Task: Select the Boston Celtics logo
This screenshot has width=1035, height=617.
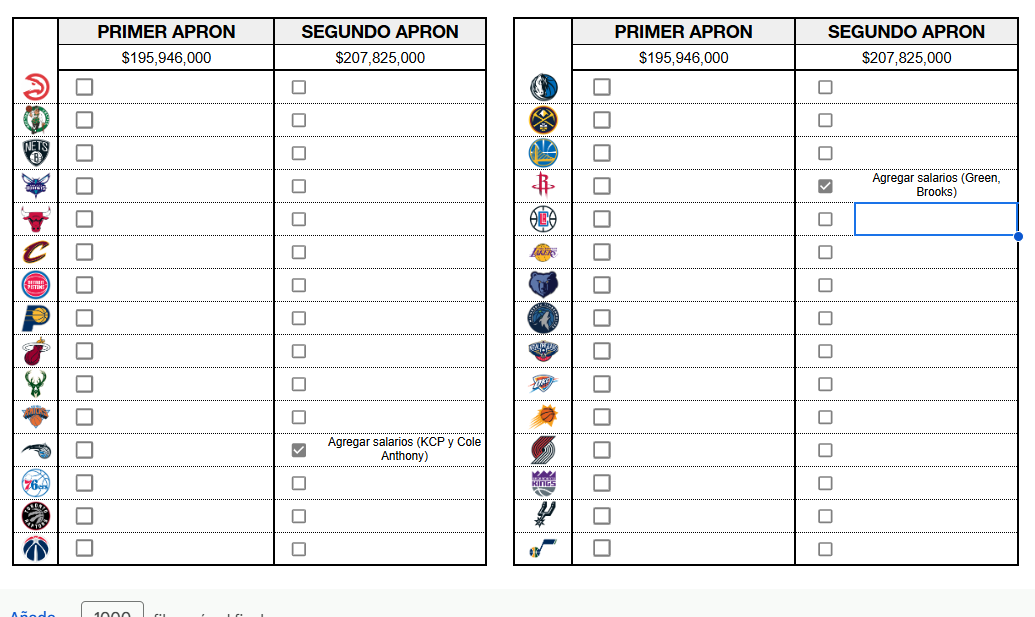Action: 36,120
